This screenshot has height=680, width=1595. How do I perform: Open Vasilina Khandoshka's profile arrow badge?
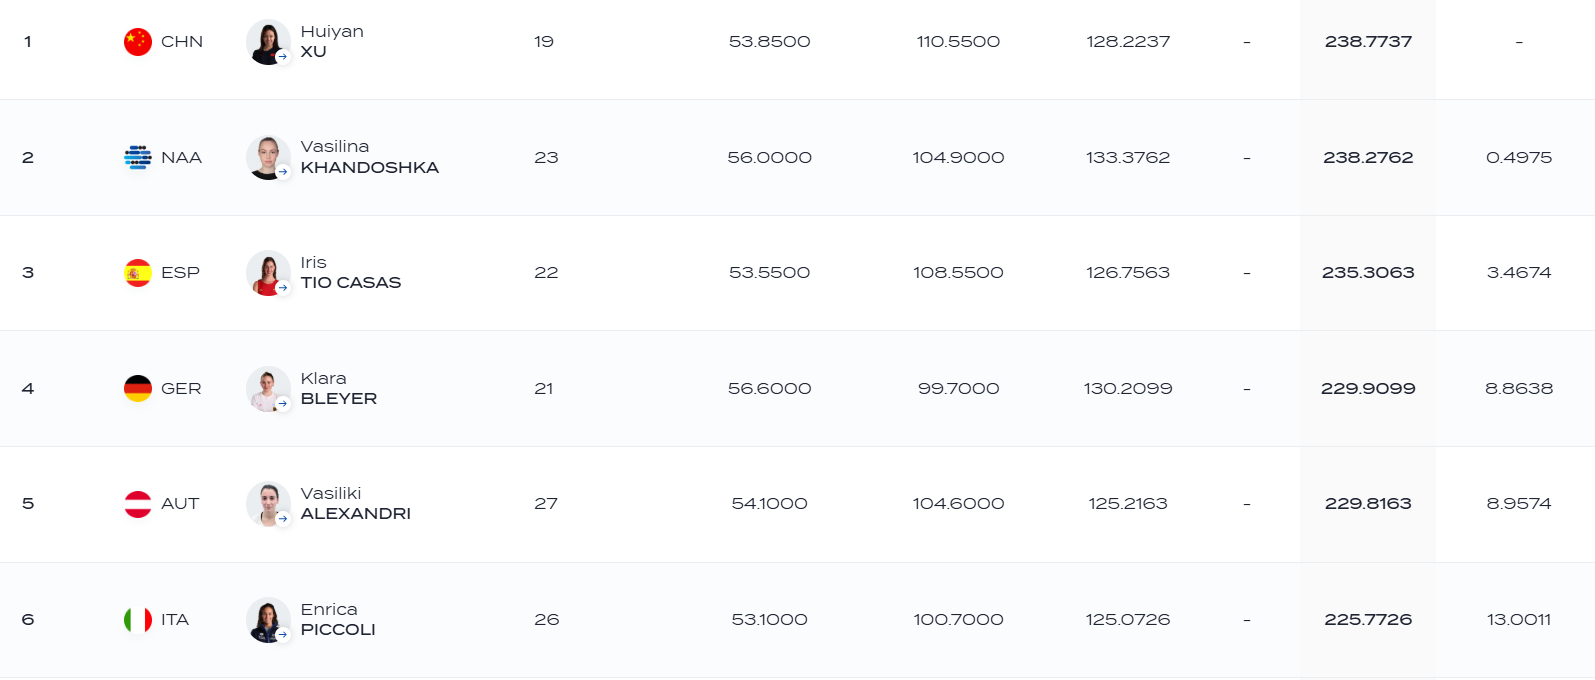pyautogui.click(x=283, y=172)
